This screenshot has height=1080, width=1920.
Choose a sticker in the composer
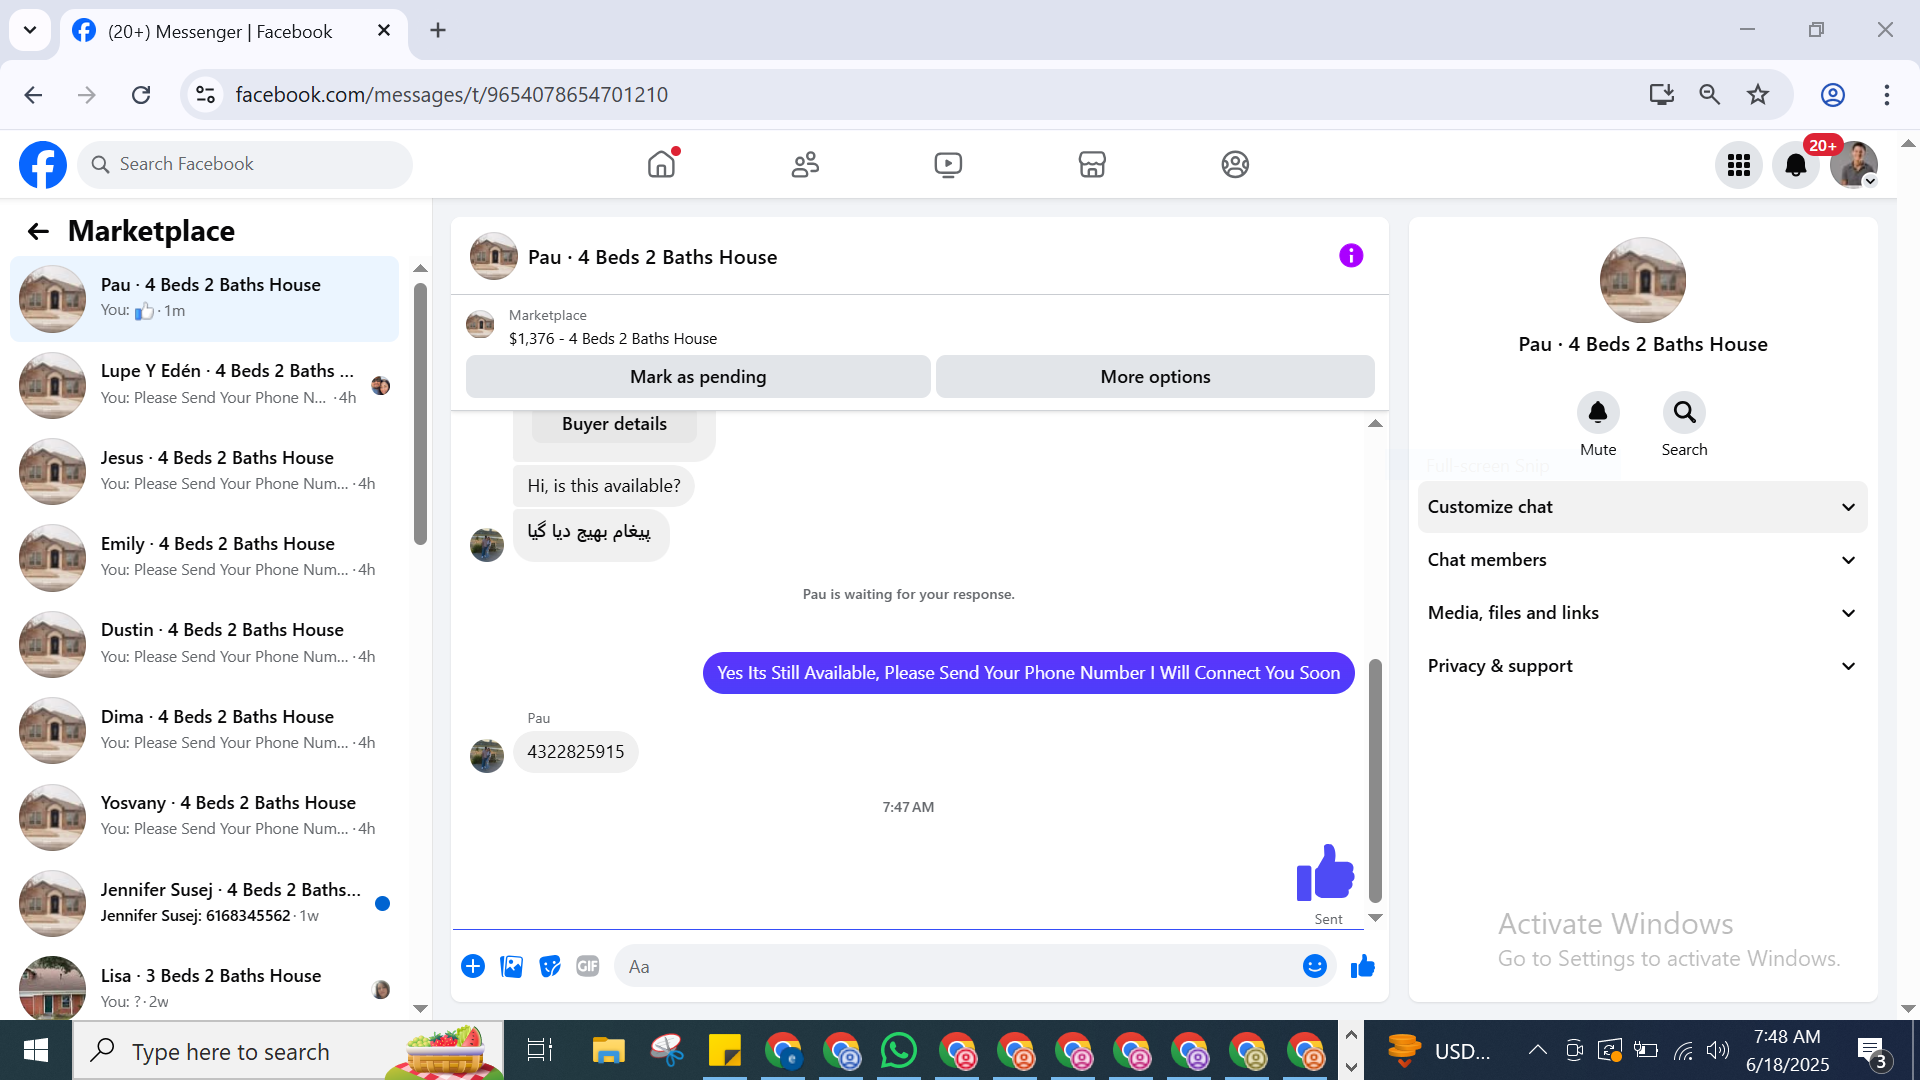point(549,966)
